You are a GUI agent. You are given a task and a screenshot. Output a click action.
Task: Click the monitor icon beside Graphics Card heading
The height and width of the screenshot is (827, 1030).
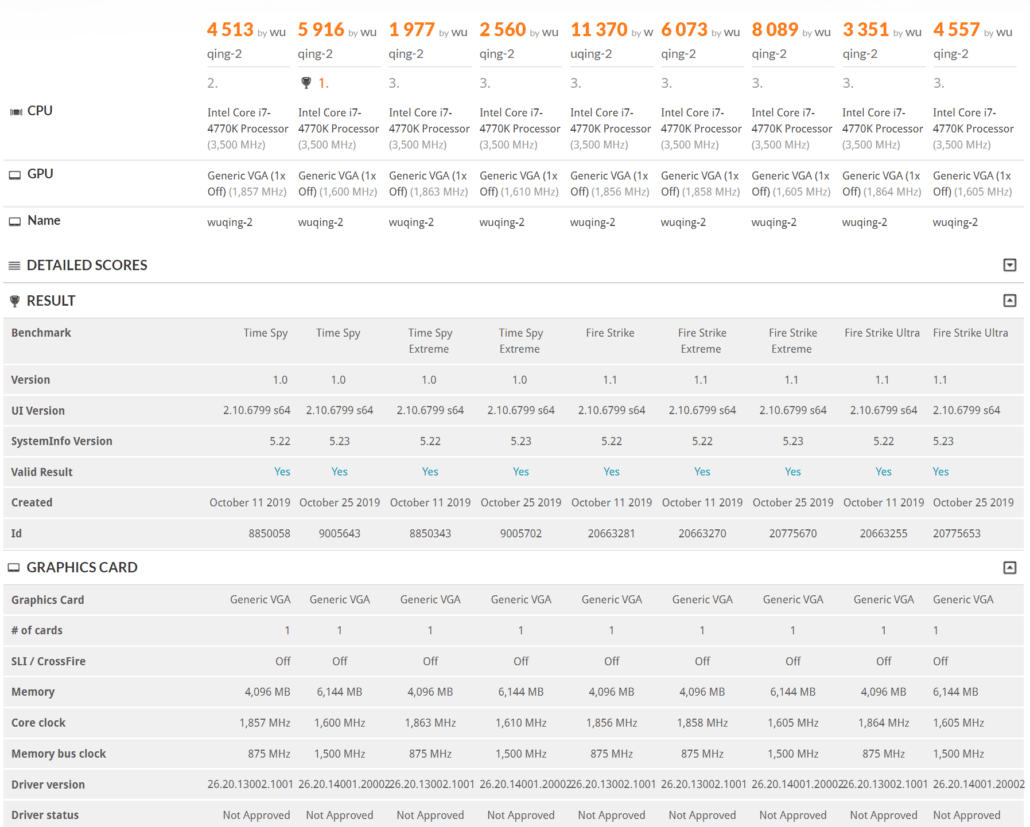click(x=14, y=568)
